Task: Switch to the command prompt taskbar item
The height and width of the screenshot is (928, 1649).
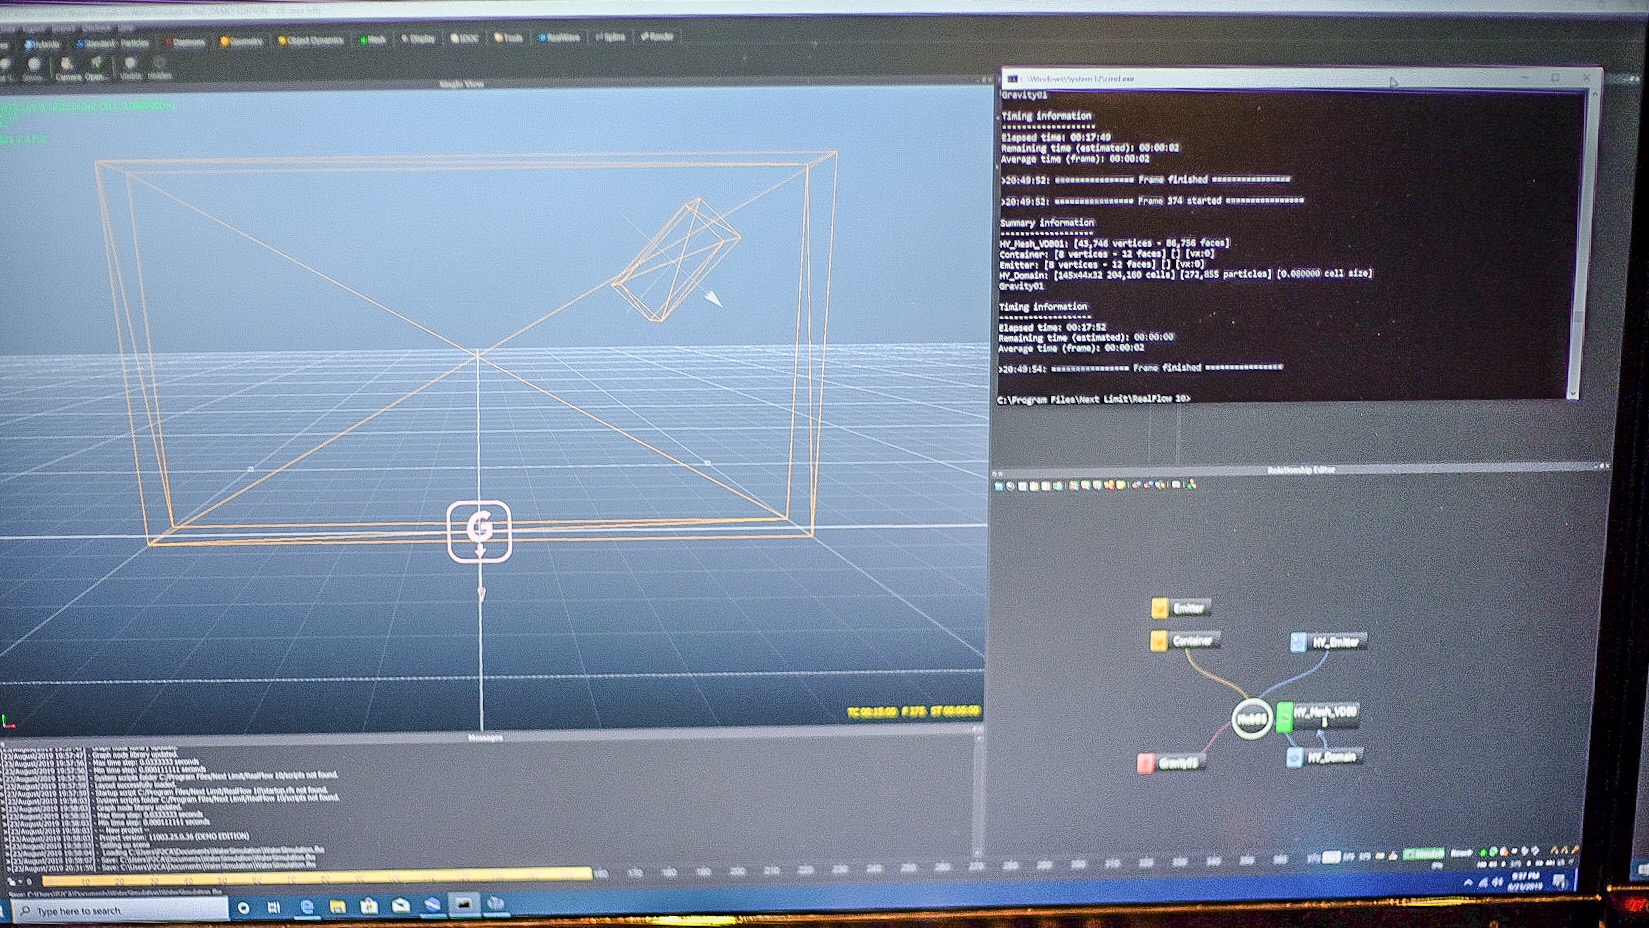Action: [463, 903]
